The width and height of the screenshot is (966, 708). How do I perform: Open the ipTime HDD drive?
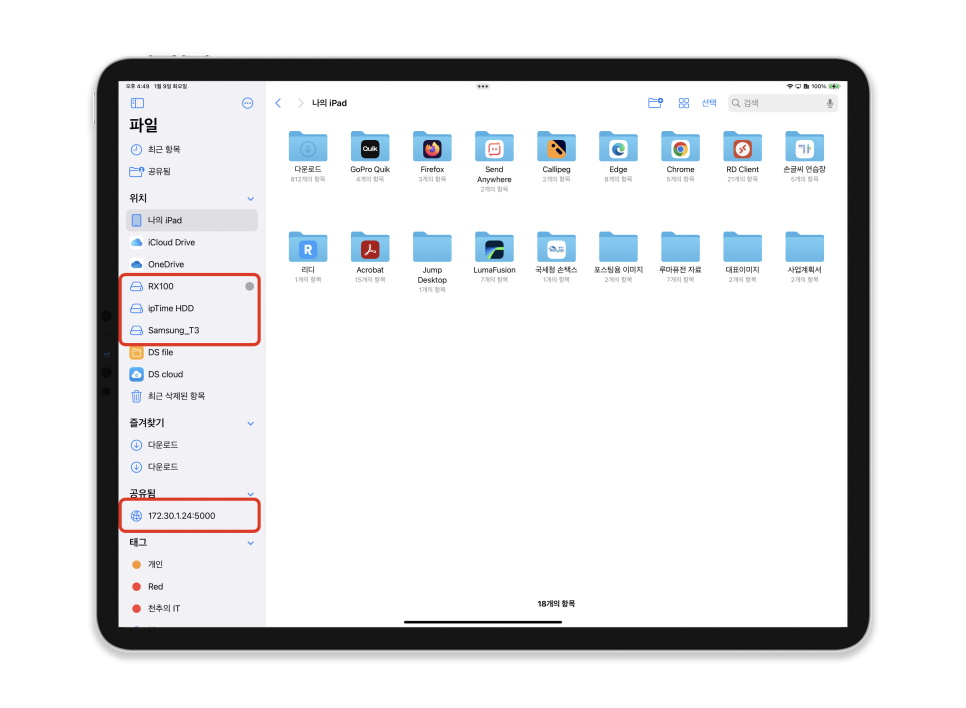tap(192, 308)
